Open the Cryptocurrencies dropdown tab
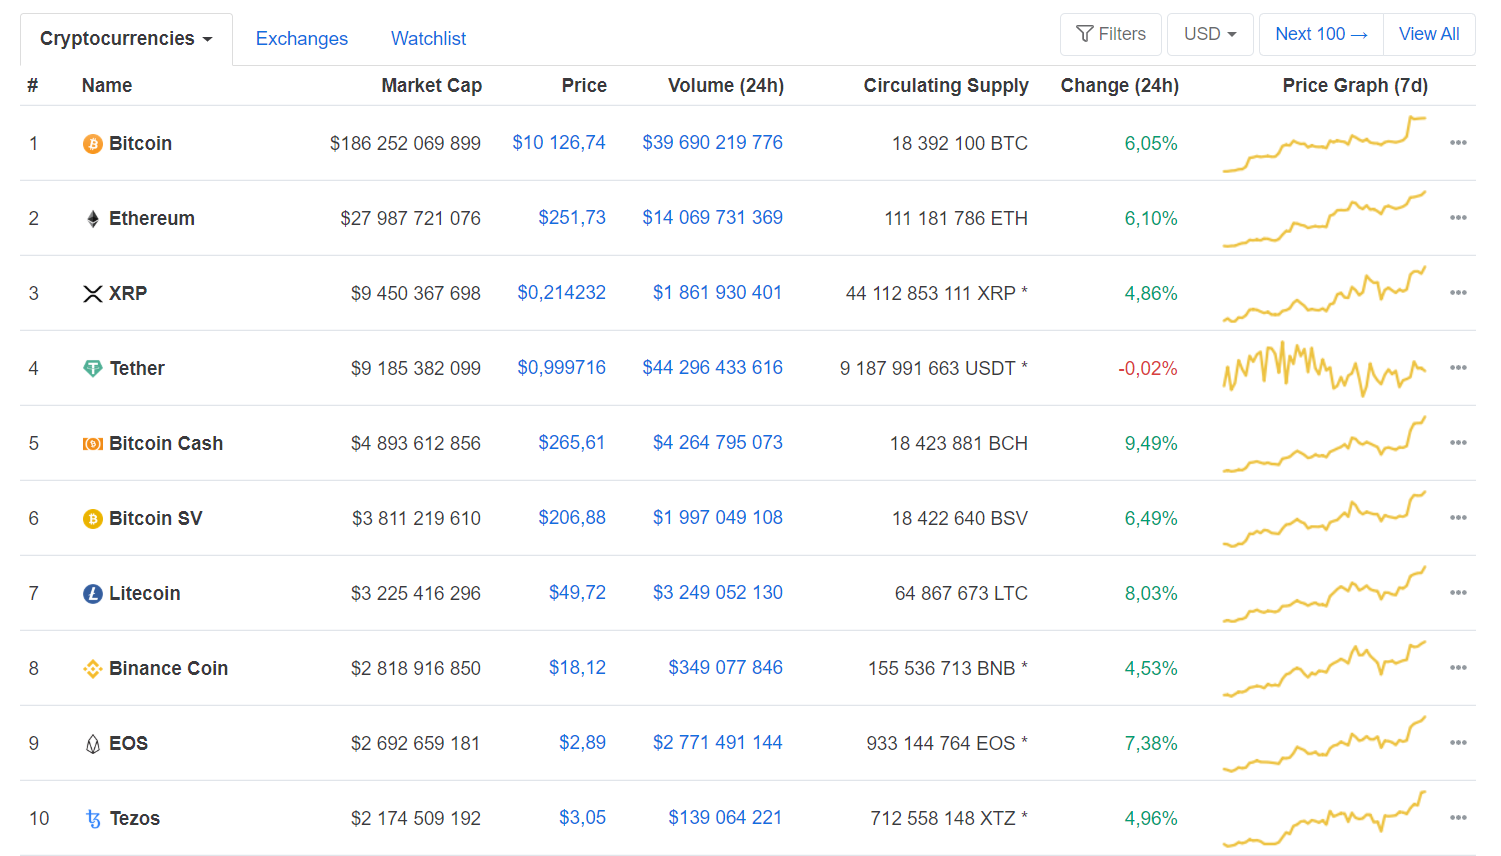Viewport: 1501px width, 856px height. click(x=126, y=39)
